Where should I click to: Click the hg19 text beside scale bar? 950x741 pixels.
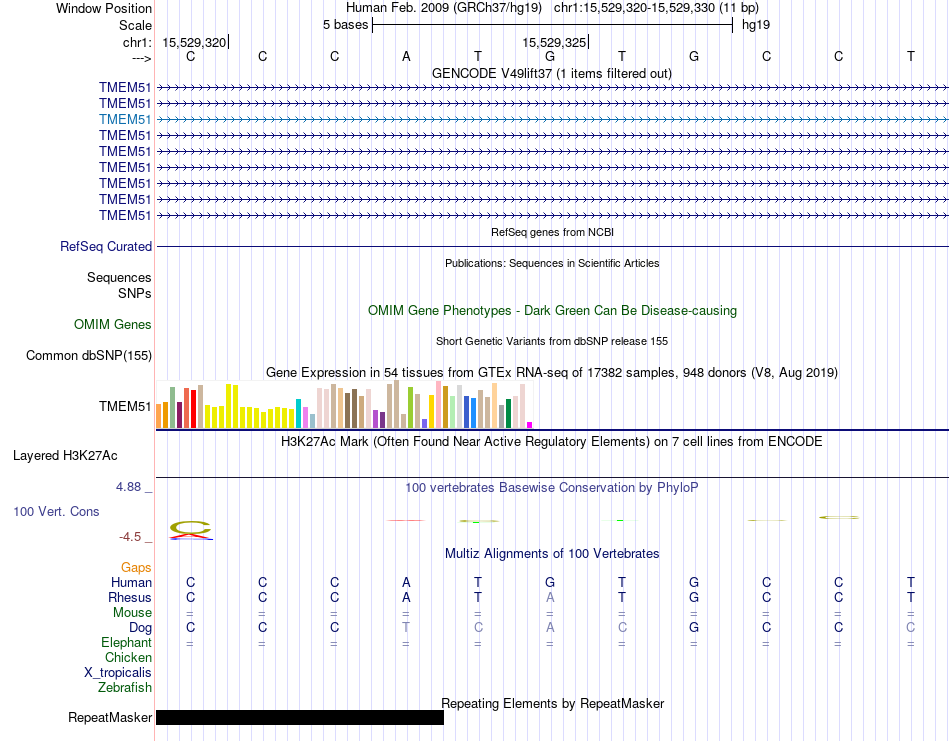[x=756, y=25]
